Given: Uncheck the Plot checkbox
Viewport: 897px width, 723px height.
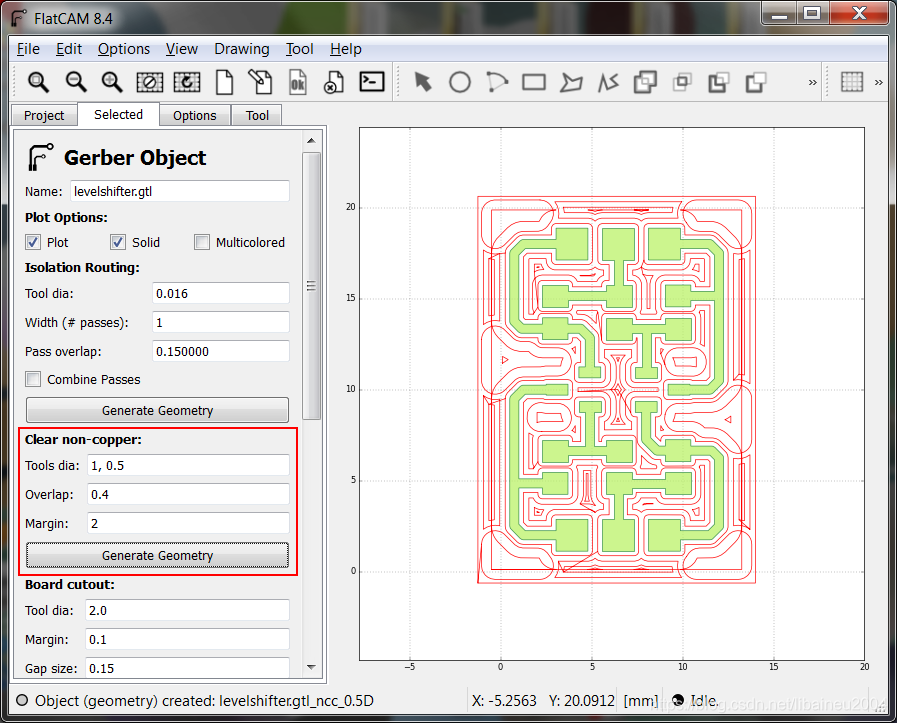Looking at the screenshot, I should click(x=33, y=243).
